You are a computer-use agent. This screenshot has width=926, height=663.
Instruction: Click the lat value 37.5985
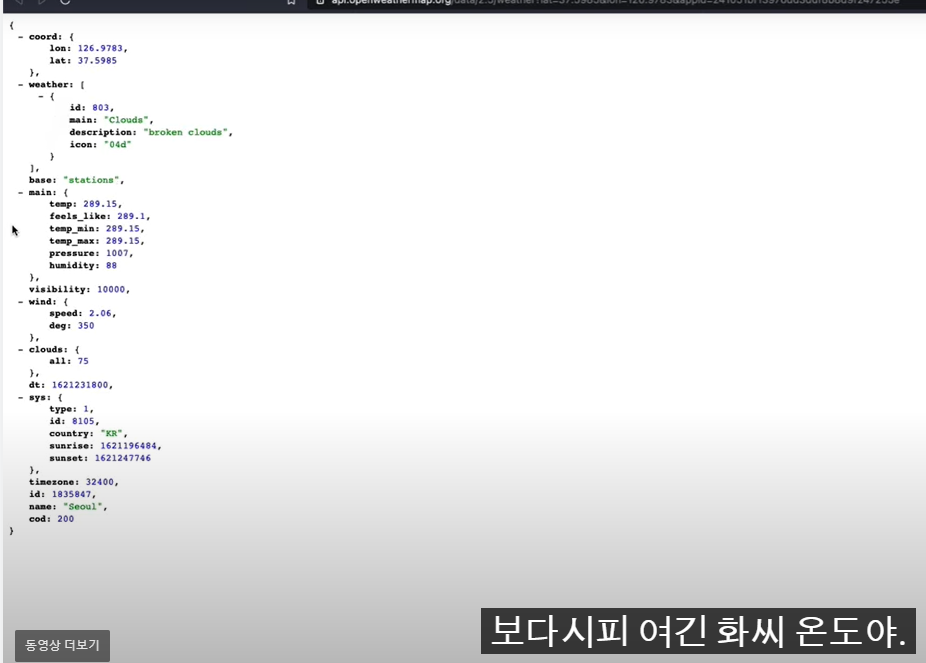point(97,61)
